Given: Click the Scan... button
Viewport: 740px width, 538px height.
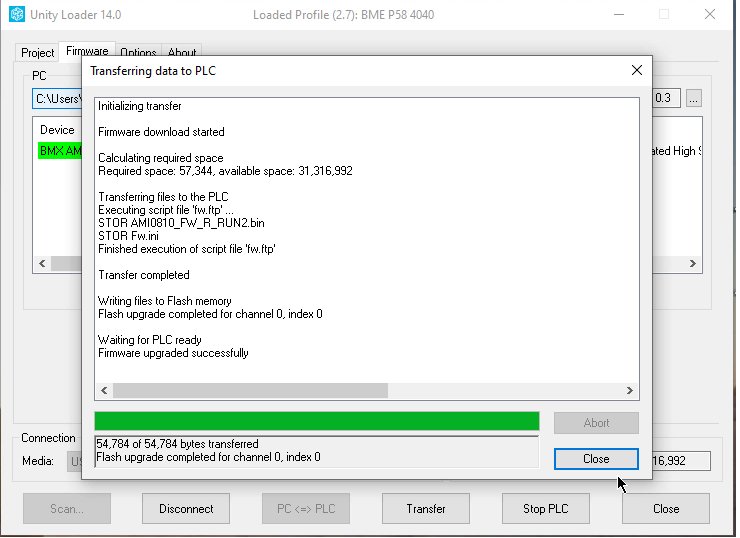Looking at the screenshot, I should click(x=67, y=509).
